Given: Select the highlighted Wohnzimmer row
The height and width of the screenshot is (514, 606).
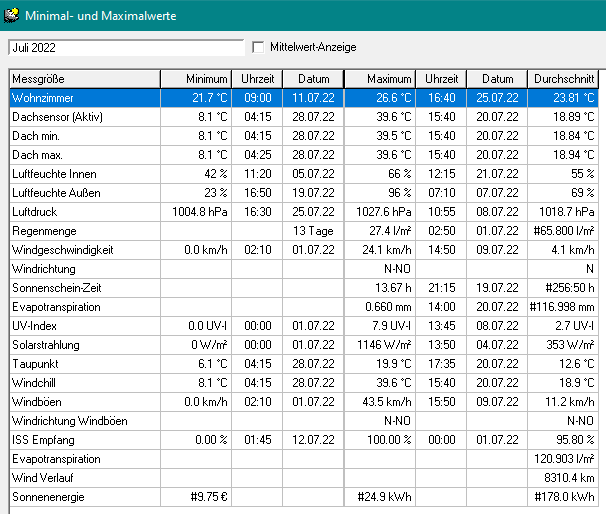Looking at the screenshot, I should coord(84,98).
